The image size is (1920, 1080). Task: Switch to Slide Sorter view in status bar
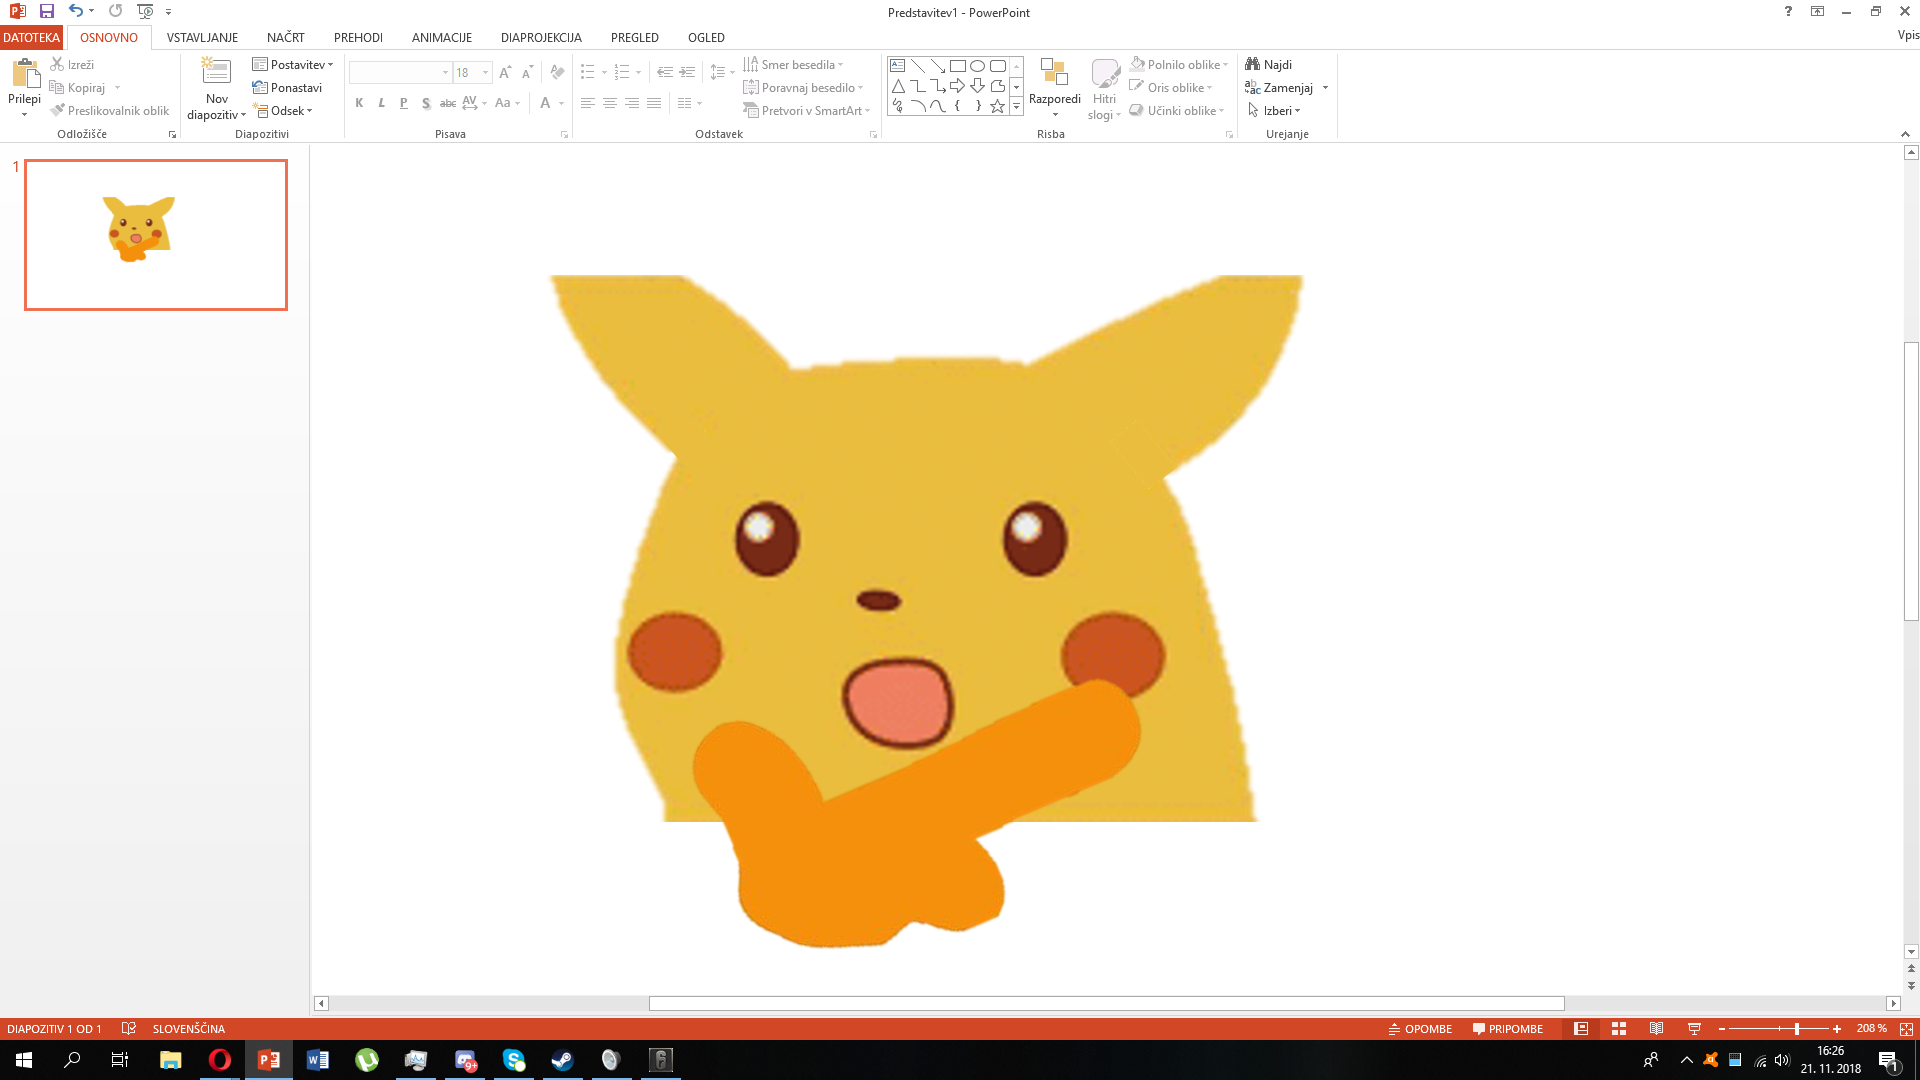coord(1619,1028)
